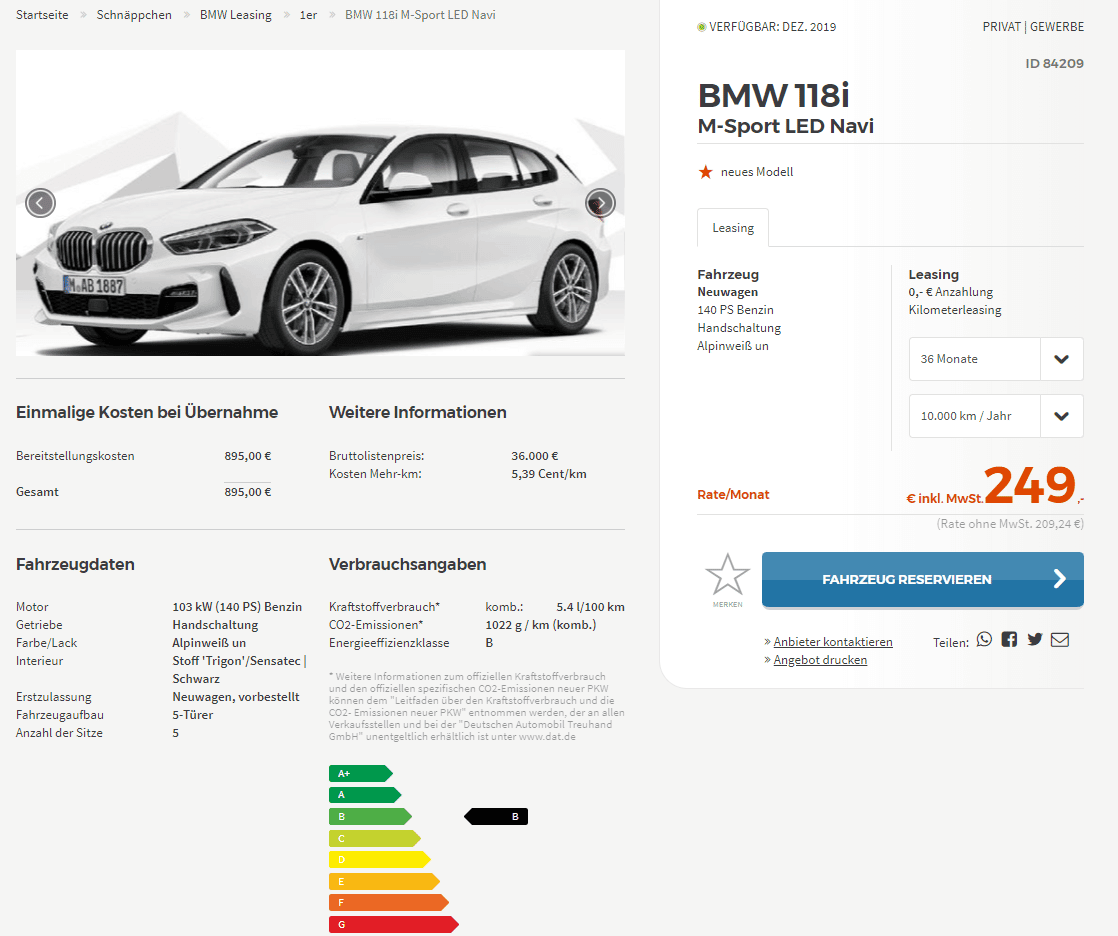Click Fahrzeug reservieren button
The image size is (1118, 936).
point(923,580)
